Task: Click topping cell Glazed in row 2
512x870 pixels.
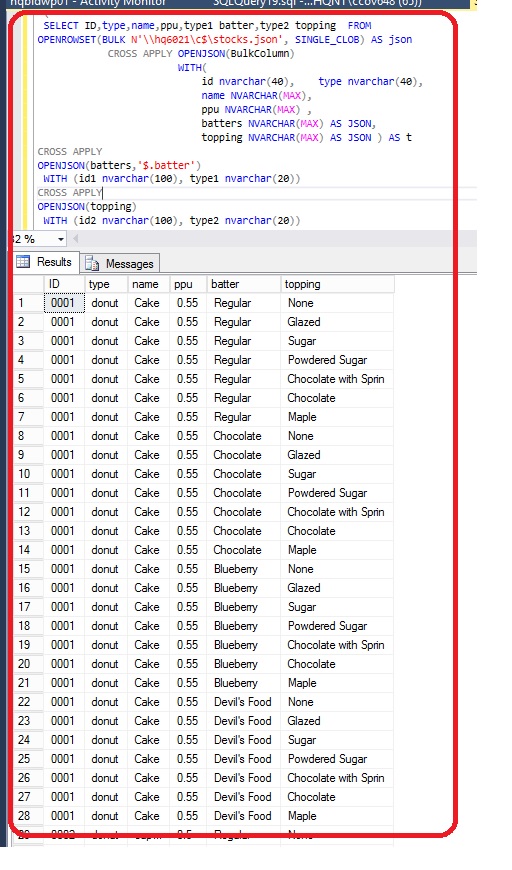Action: [x=337, y=322]
